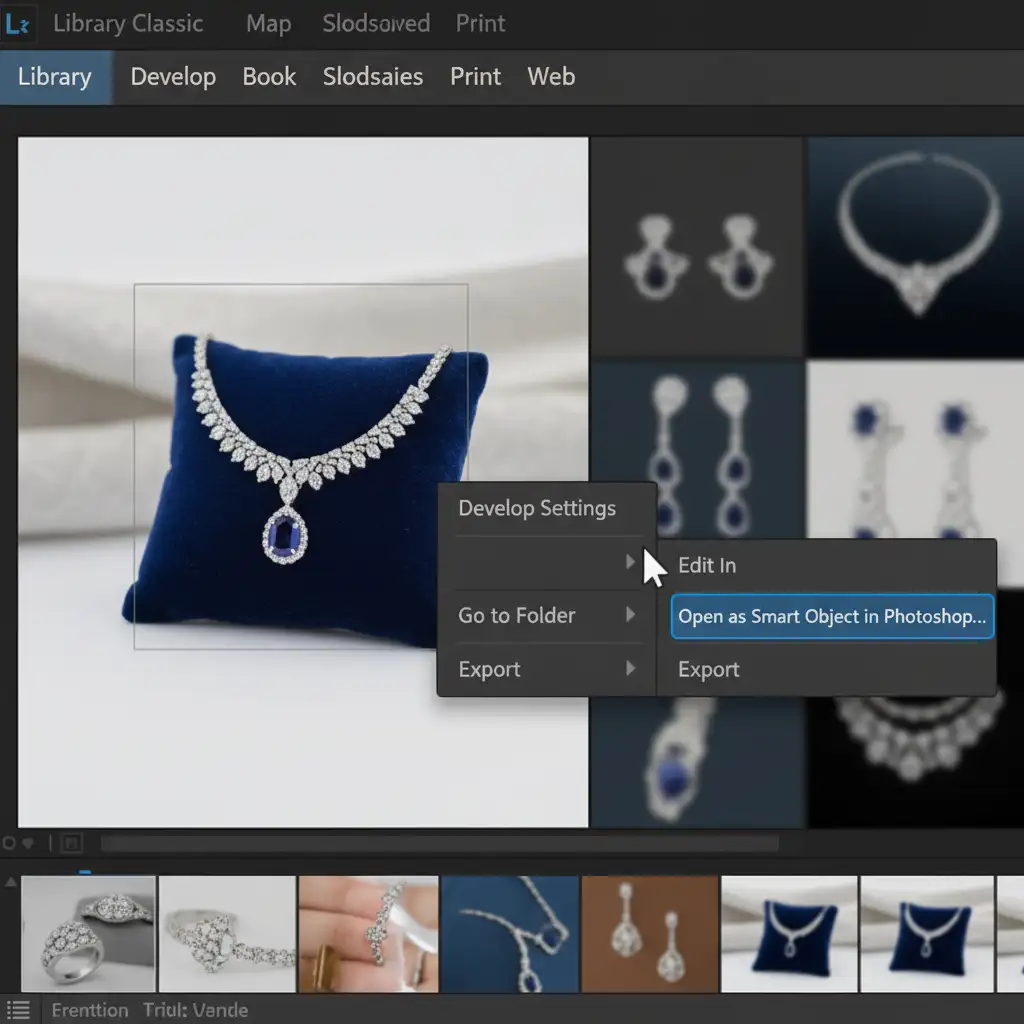1024x1024 pixels.
Task: Collapse the filmstrip using the triangle arrow
Action: pyautogui.click(x=11, y=883)
